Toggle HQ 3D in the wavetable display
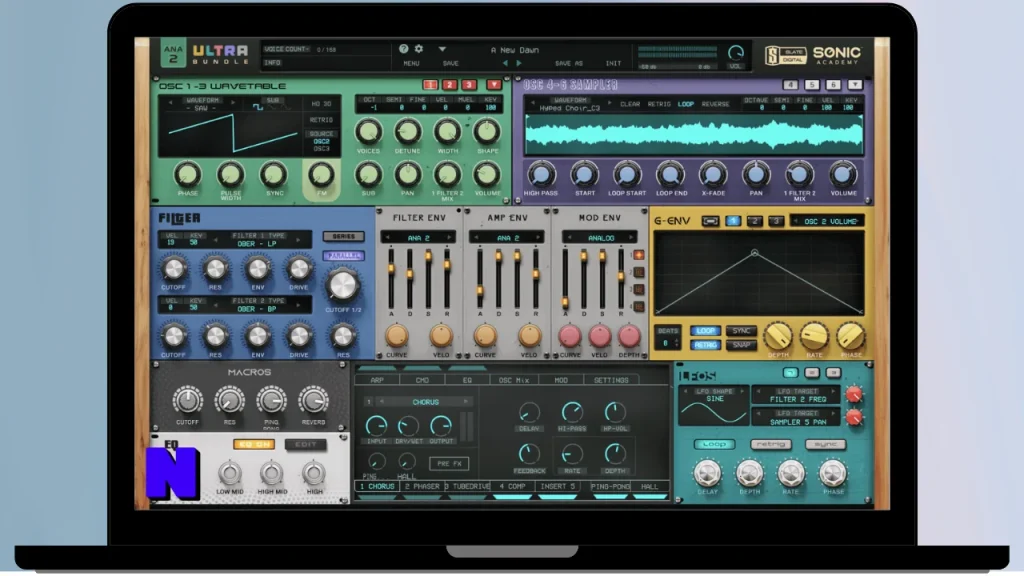This screenshot has height=576, width=1024. (x=321, y=104)
